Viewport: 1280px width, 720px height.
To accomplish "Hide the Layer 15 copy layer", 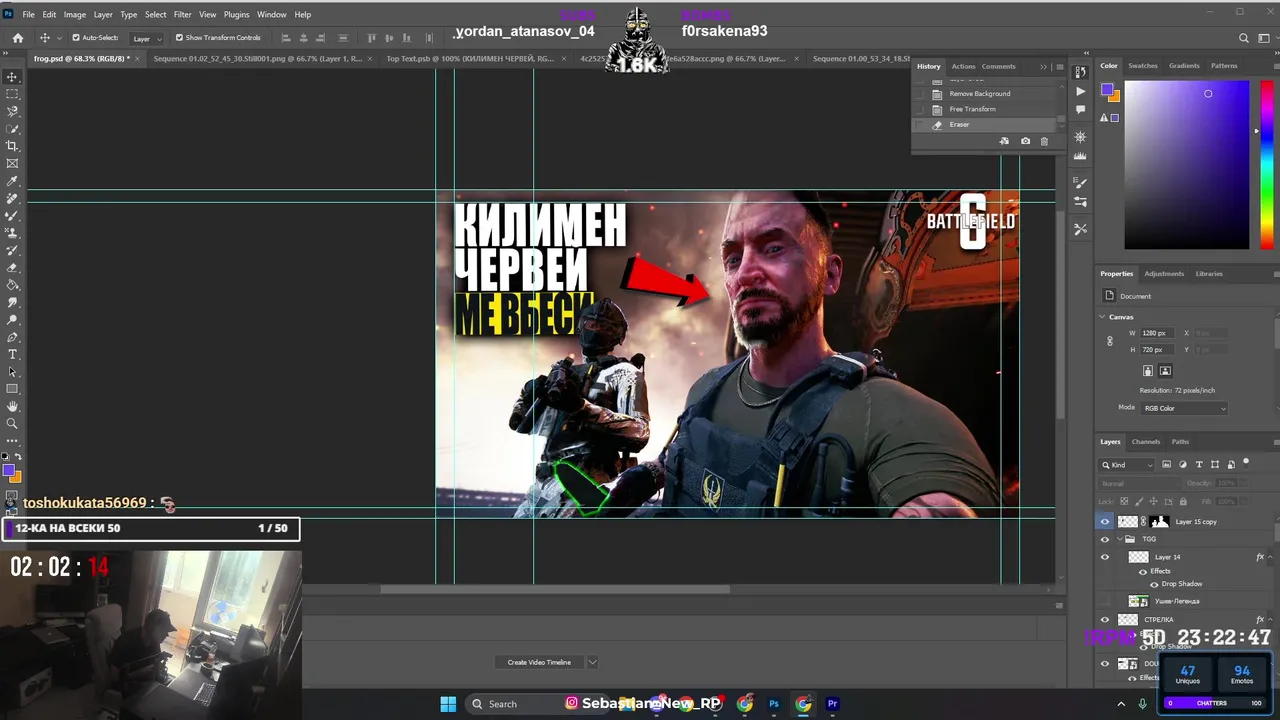I will tap(1105, 521).
